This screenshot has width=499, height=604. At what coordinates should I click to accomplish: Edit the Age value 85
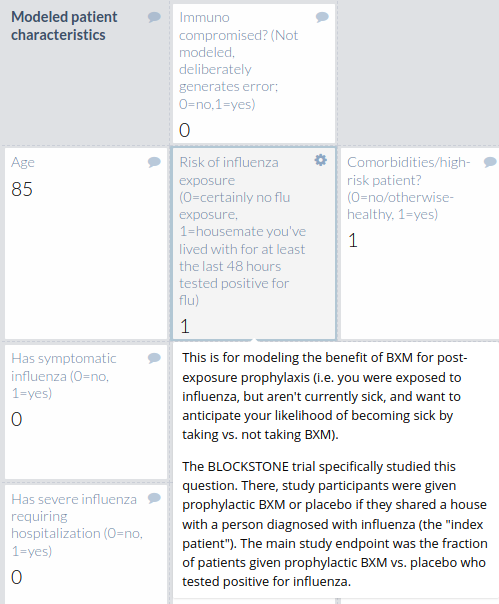click(x=22, y=189)
